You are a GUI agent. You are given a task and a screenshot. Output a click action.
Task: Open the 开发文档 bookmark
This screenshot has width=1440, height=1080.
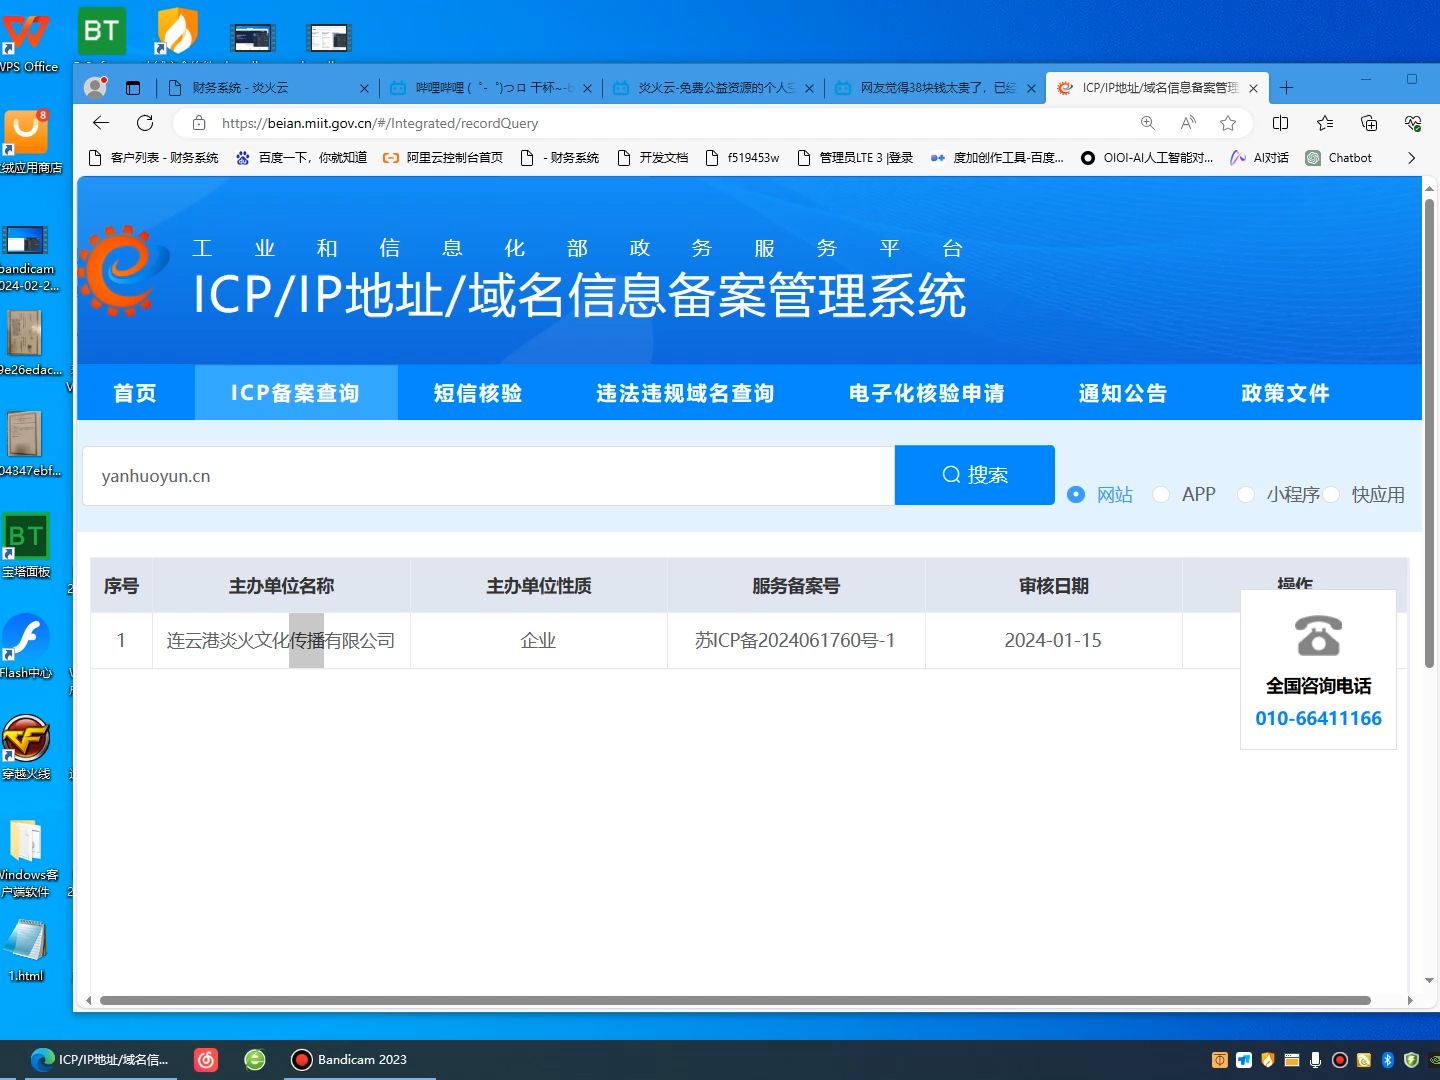click(x=653, y=158)
